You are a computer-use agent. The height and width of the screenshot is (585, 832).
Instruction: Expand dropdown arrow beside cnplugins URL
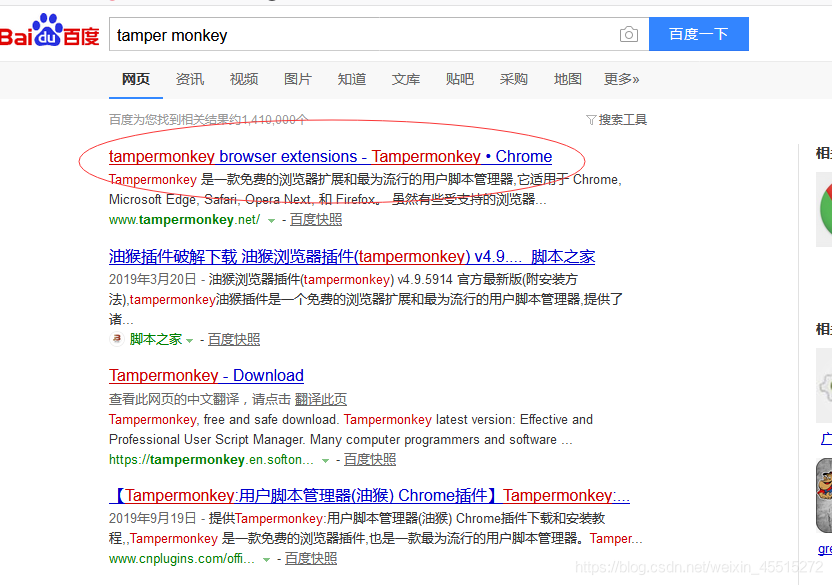tap(266, 560)
